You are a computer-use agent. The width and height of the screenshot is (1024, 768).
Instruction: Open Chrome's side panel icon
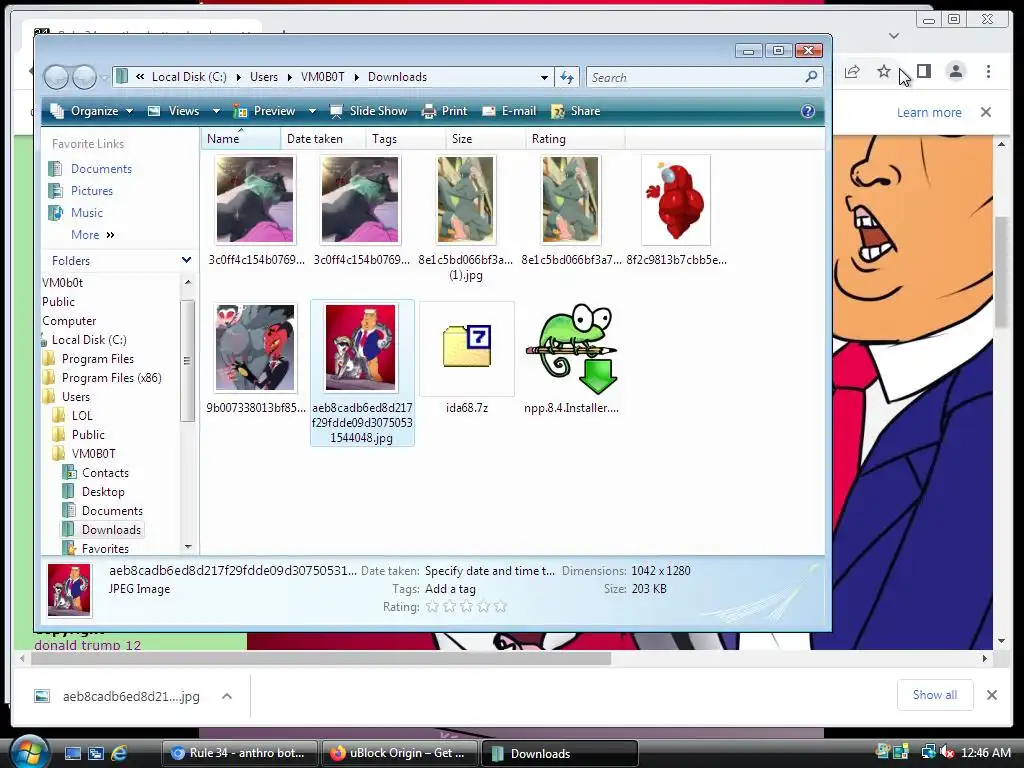[924, 71]
